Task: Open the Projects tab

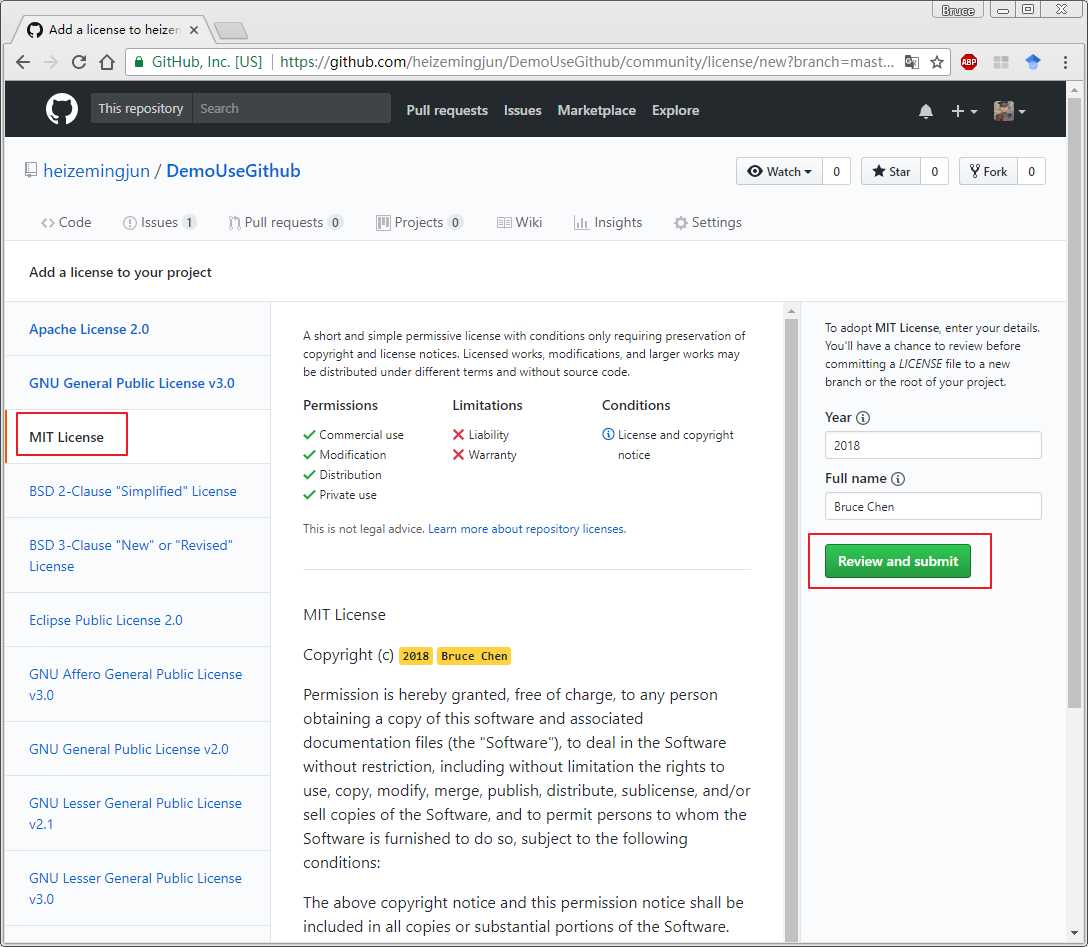Action: [x=419, y=223]
